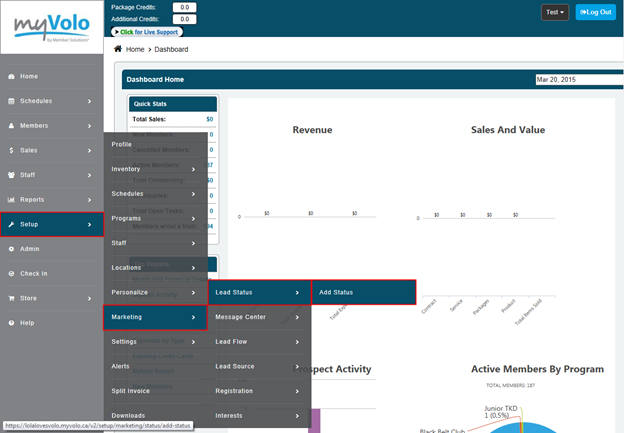Image resolution: width=624 pixels, height=433 pixels.
Task: Click the Schedules calendar icon in sidebar
Action: tap(11, 101)
